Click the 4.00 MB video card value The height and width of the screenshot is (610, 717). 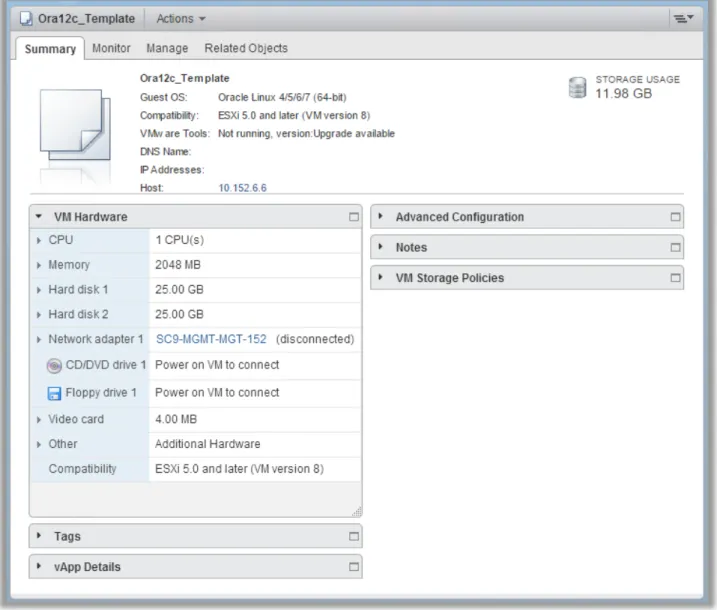click(x=176, y=419)
